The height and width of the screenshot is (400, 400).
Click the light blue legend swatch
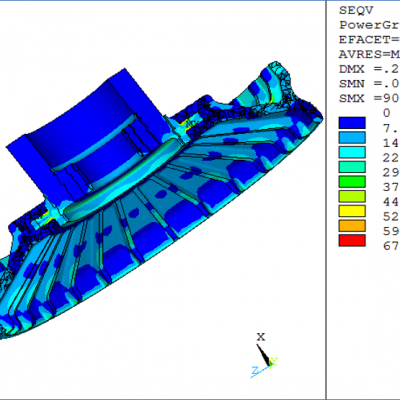point(352,137)
